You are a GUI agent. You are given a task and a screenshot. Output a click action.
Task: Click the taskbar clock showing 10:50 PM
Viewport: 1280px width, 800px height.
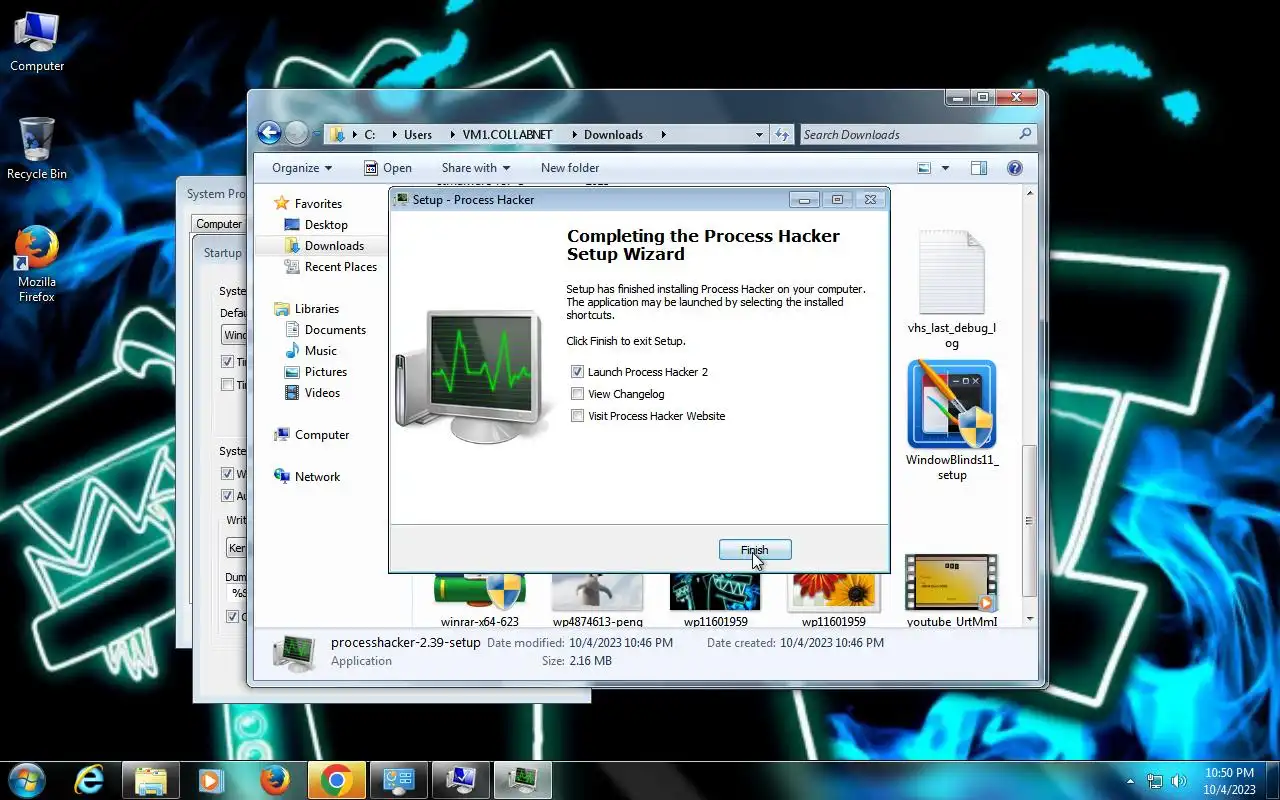1229,780
